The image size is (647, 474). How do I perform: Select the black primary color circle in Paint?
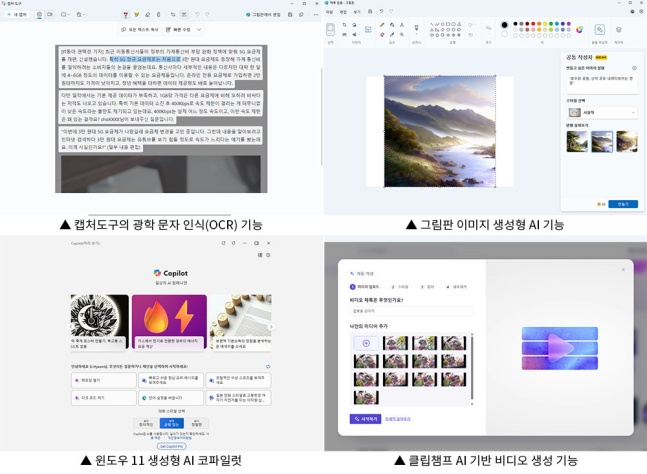[x=504, y=25]
